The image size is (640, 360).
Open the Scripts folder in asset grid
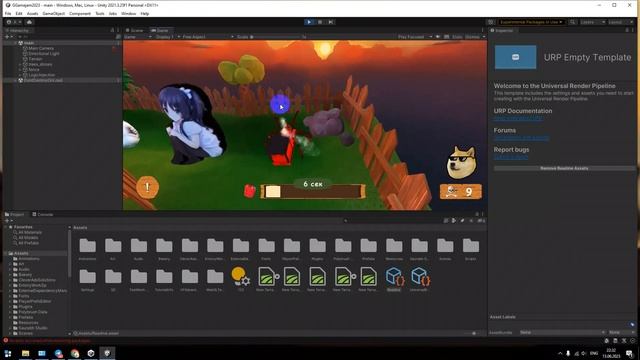471,246
